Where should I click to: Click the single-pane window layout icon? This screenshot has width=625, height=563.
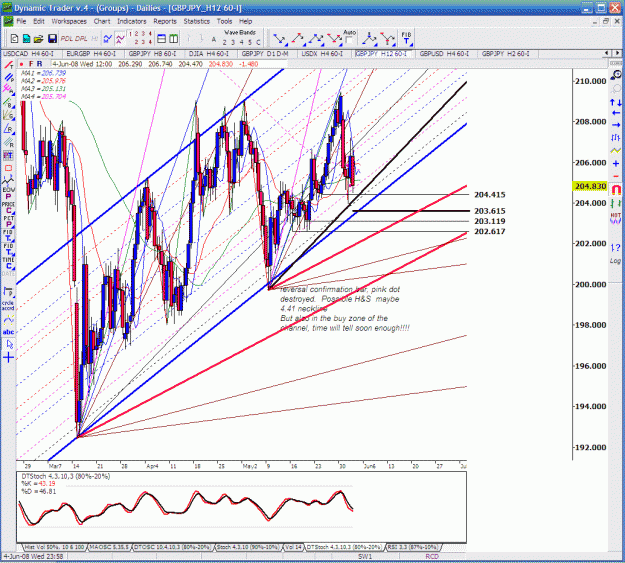coord(161,39)
